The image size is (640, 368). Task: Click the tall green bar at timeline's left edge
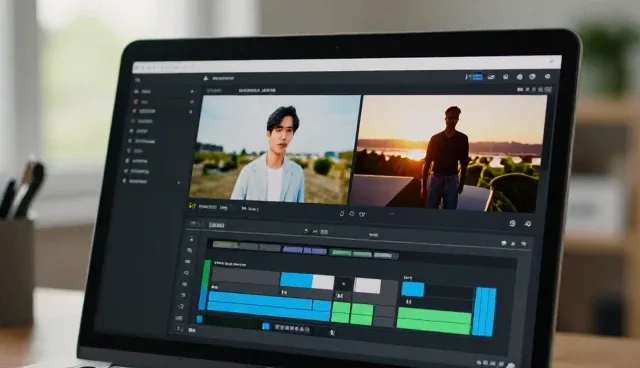(207, 275)
